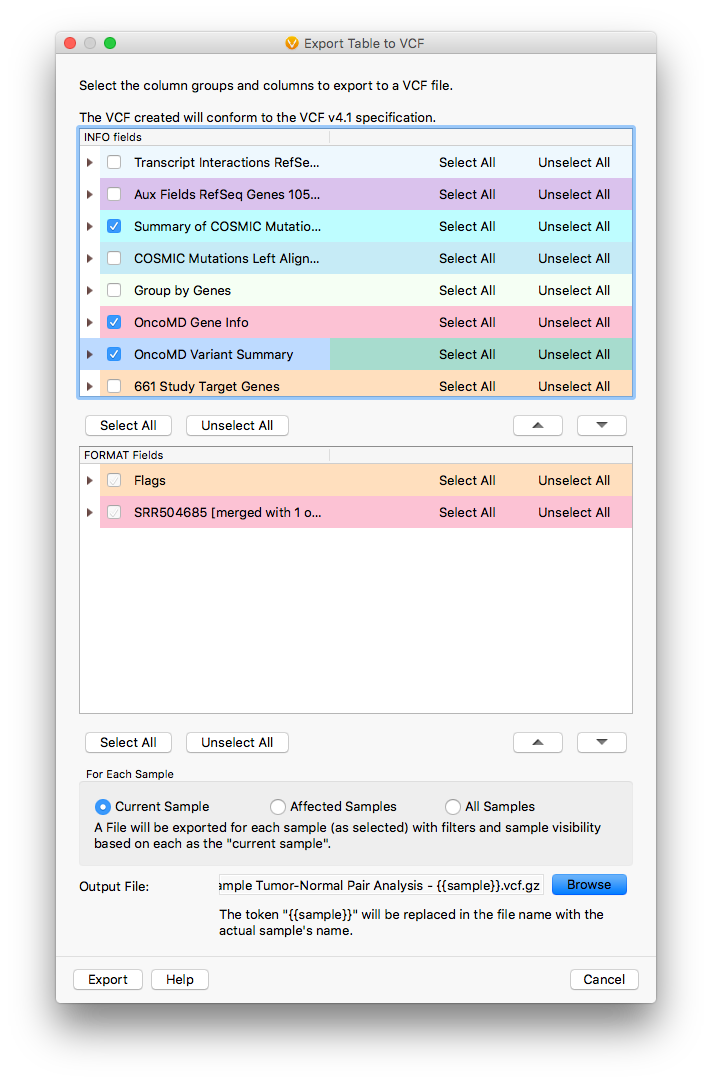This screenshot has width=712, height=1083.
Task: Expand the 661 Study Target Genes row
Action: tap(90, 386)
